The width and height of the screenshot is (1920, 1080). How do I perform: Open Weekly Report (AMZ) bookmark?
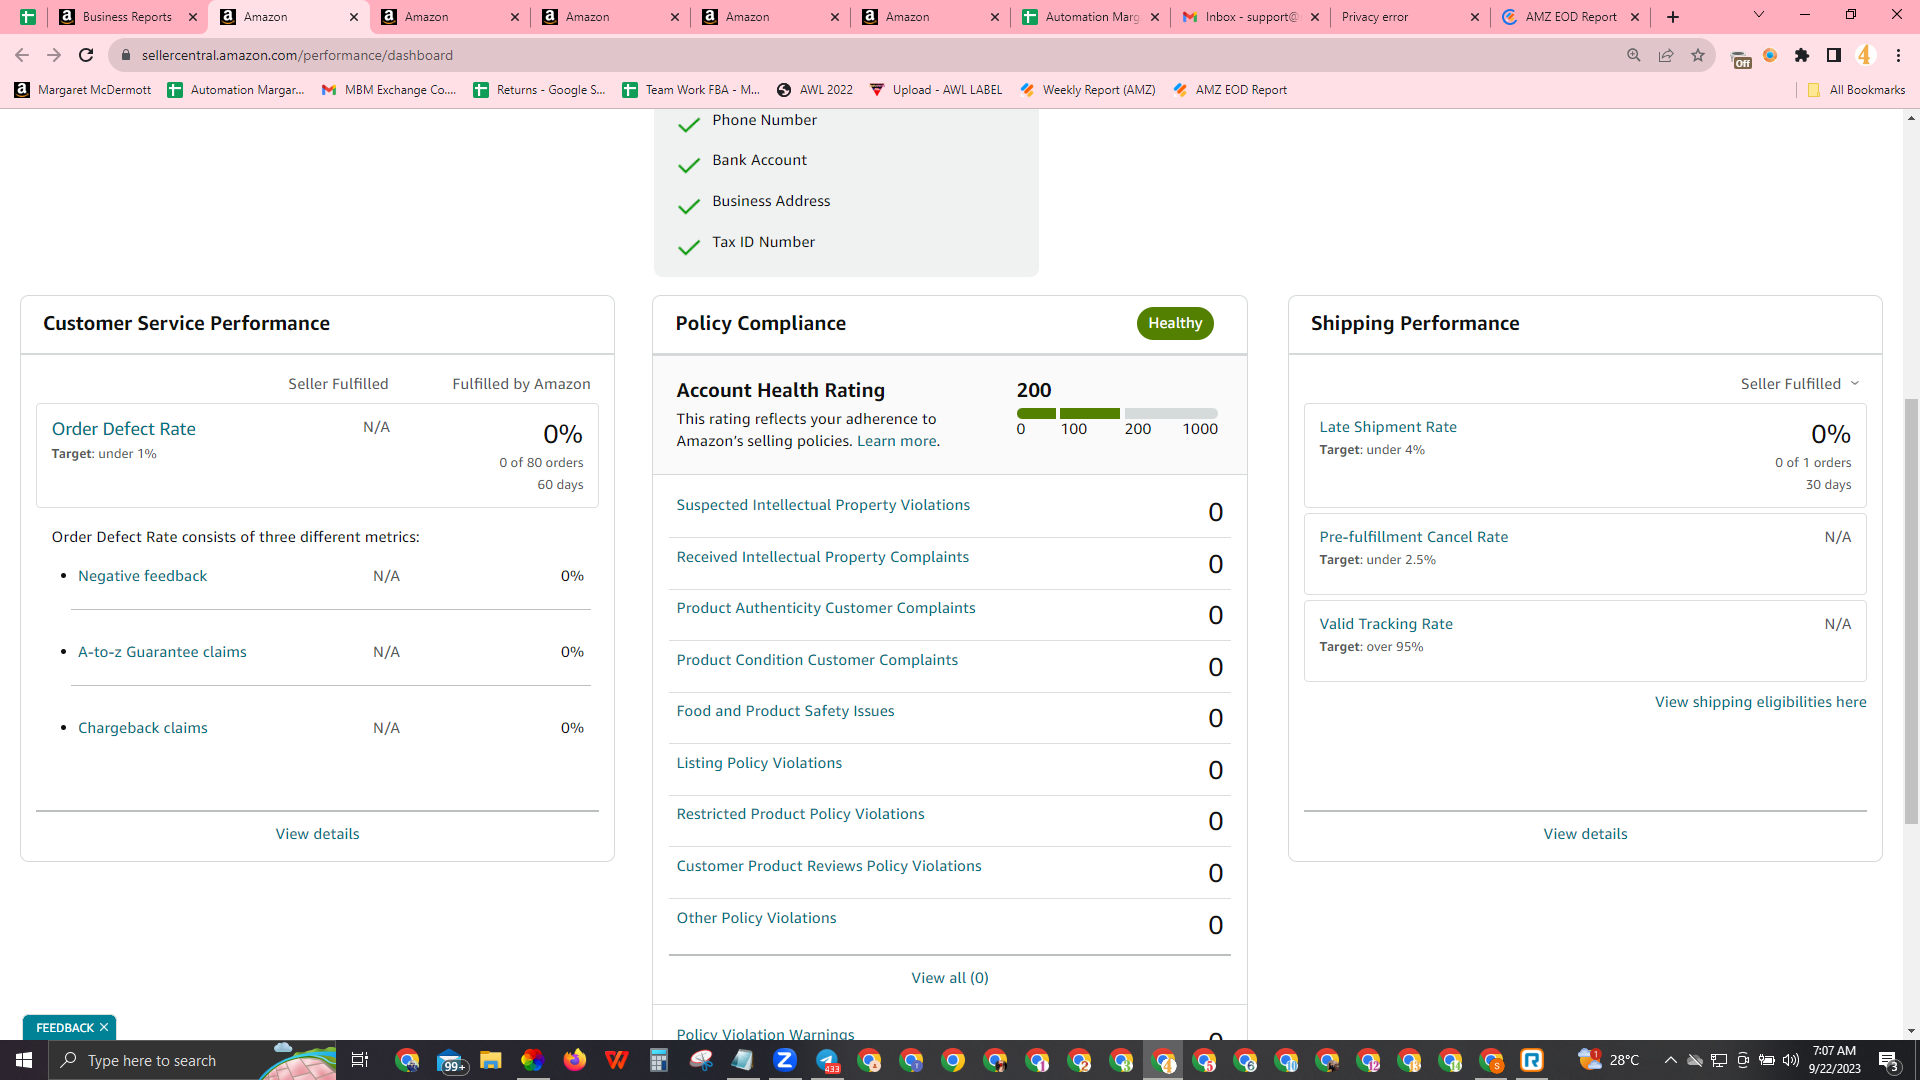tap(1087, 90)
